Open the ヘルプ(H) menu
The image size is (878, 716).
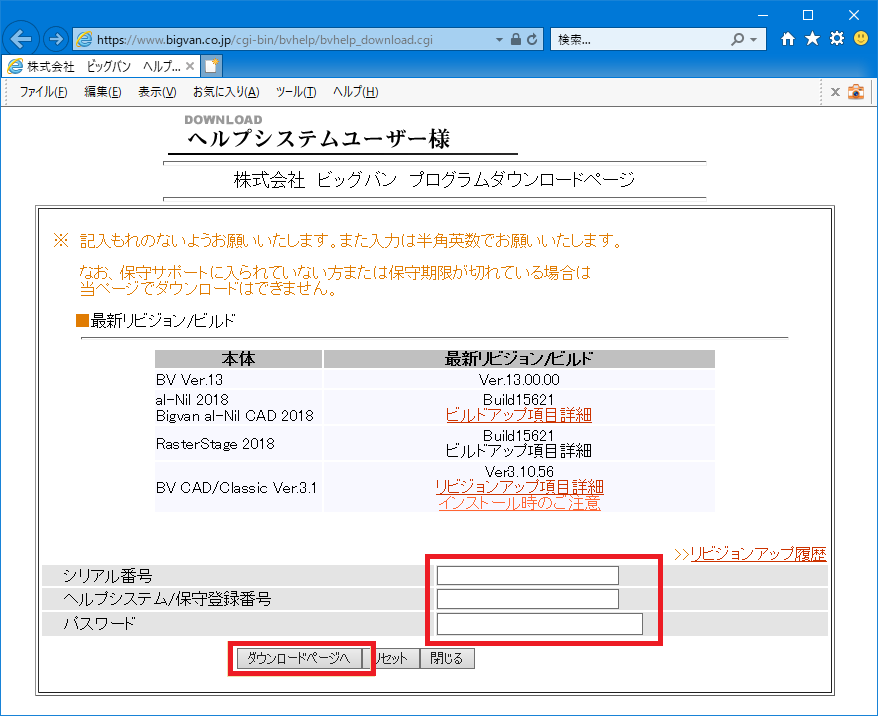pos(356,92)
